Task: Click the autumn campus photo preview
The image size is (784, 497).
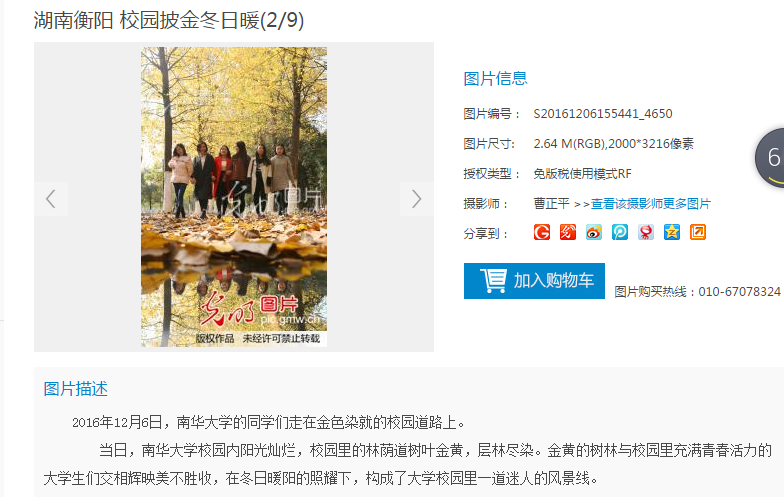Action: [234, 197]
